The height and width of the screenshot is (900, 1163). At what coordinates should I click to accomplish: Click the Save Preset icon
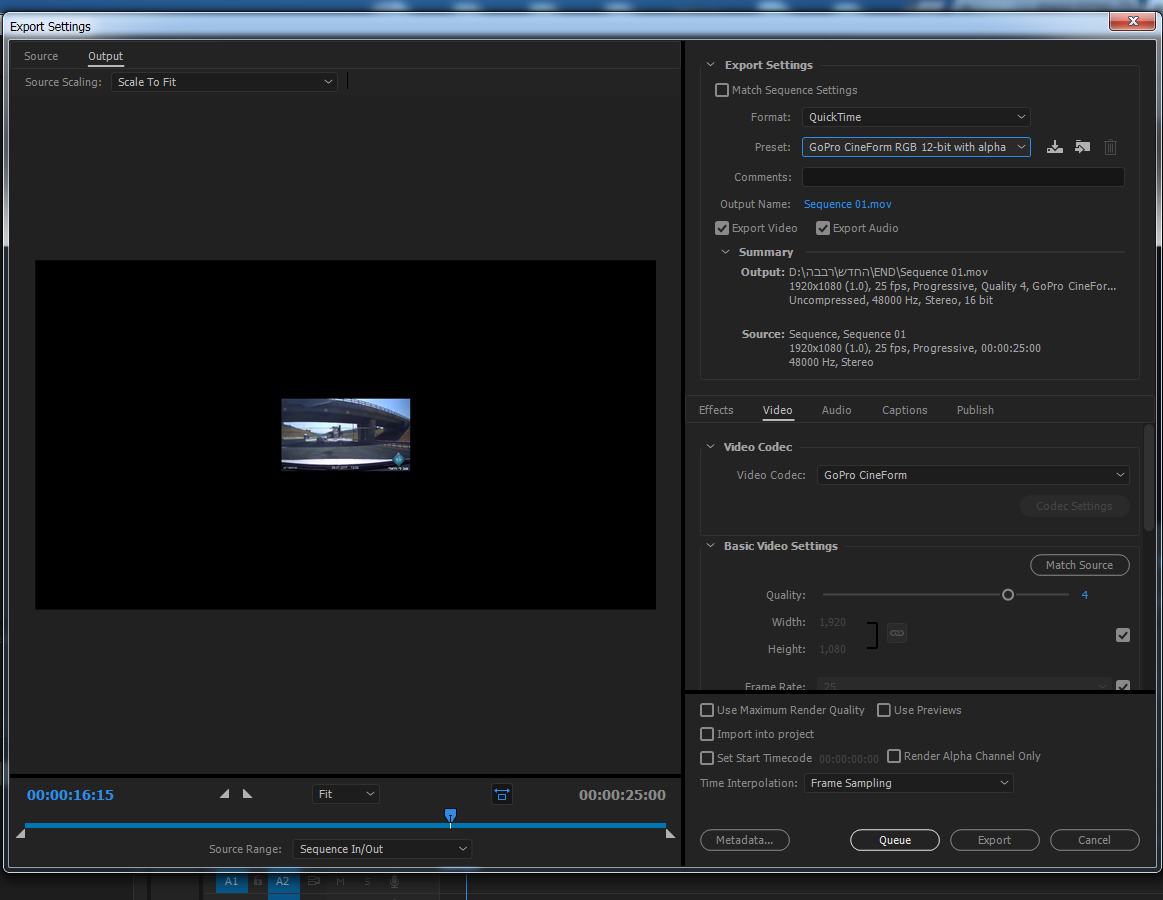1054,147
